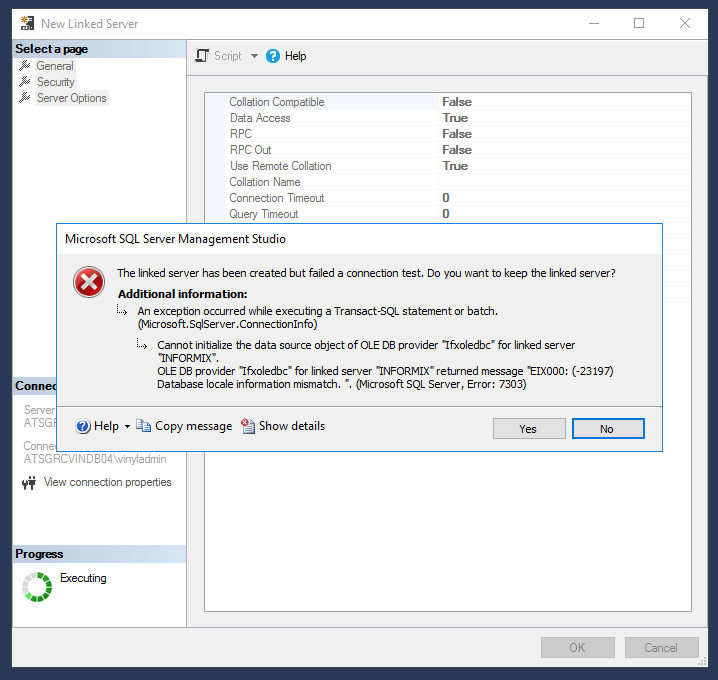Click the Show details icon
Viewport: 718px width, 680px height.
point(248,426)
